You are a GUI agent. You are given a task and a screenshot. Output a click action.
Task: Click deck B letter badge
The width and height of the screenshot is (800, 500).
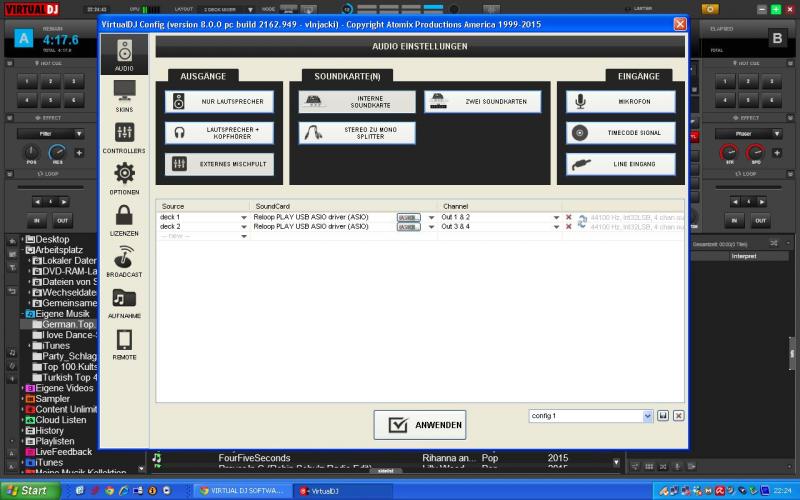(x=777, y=38)
